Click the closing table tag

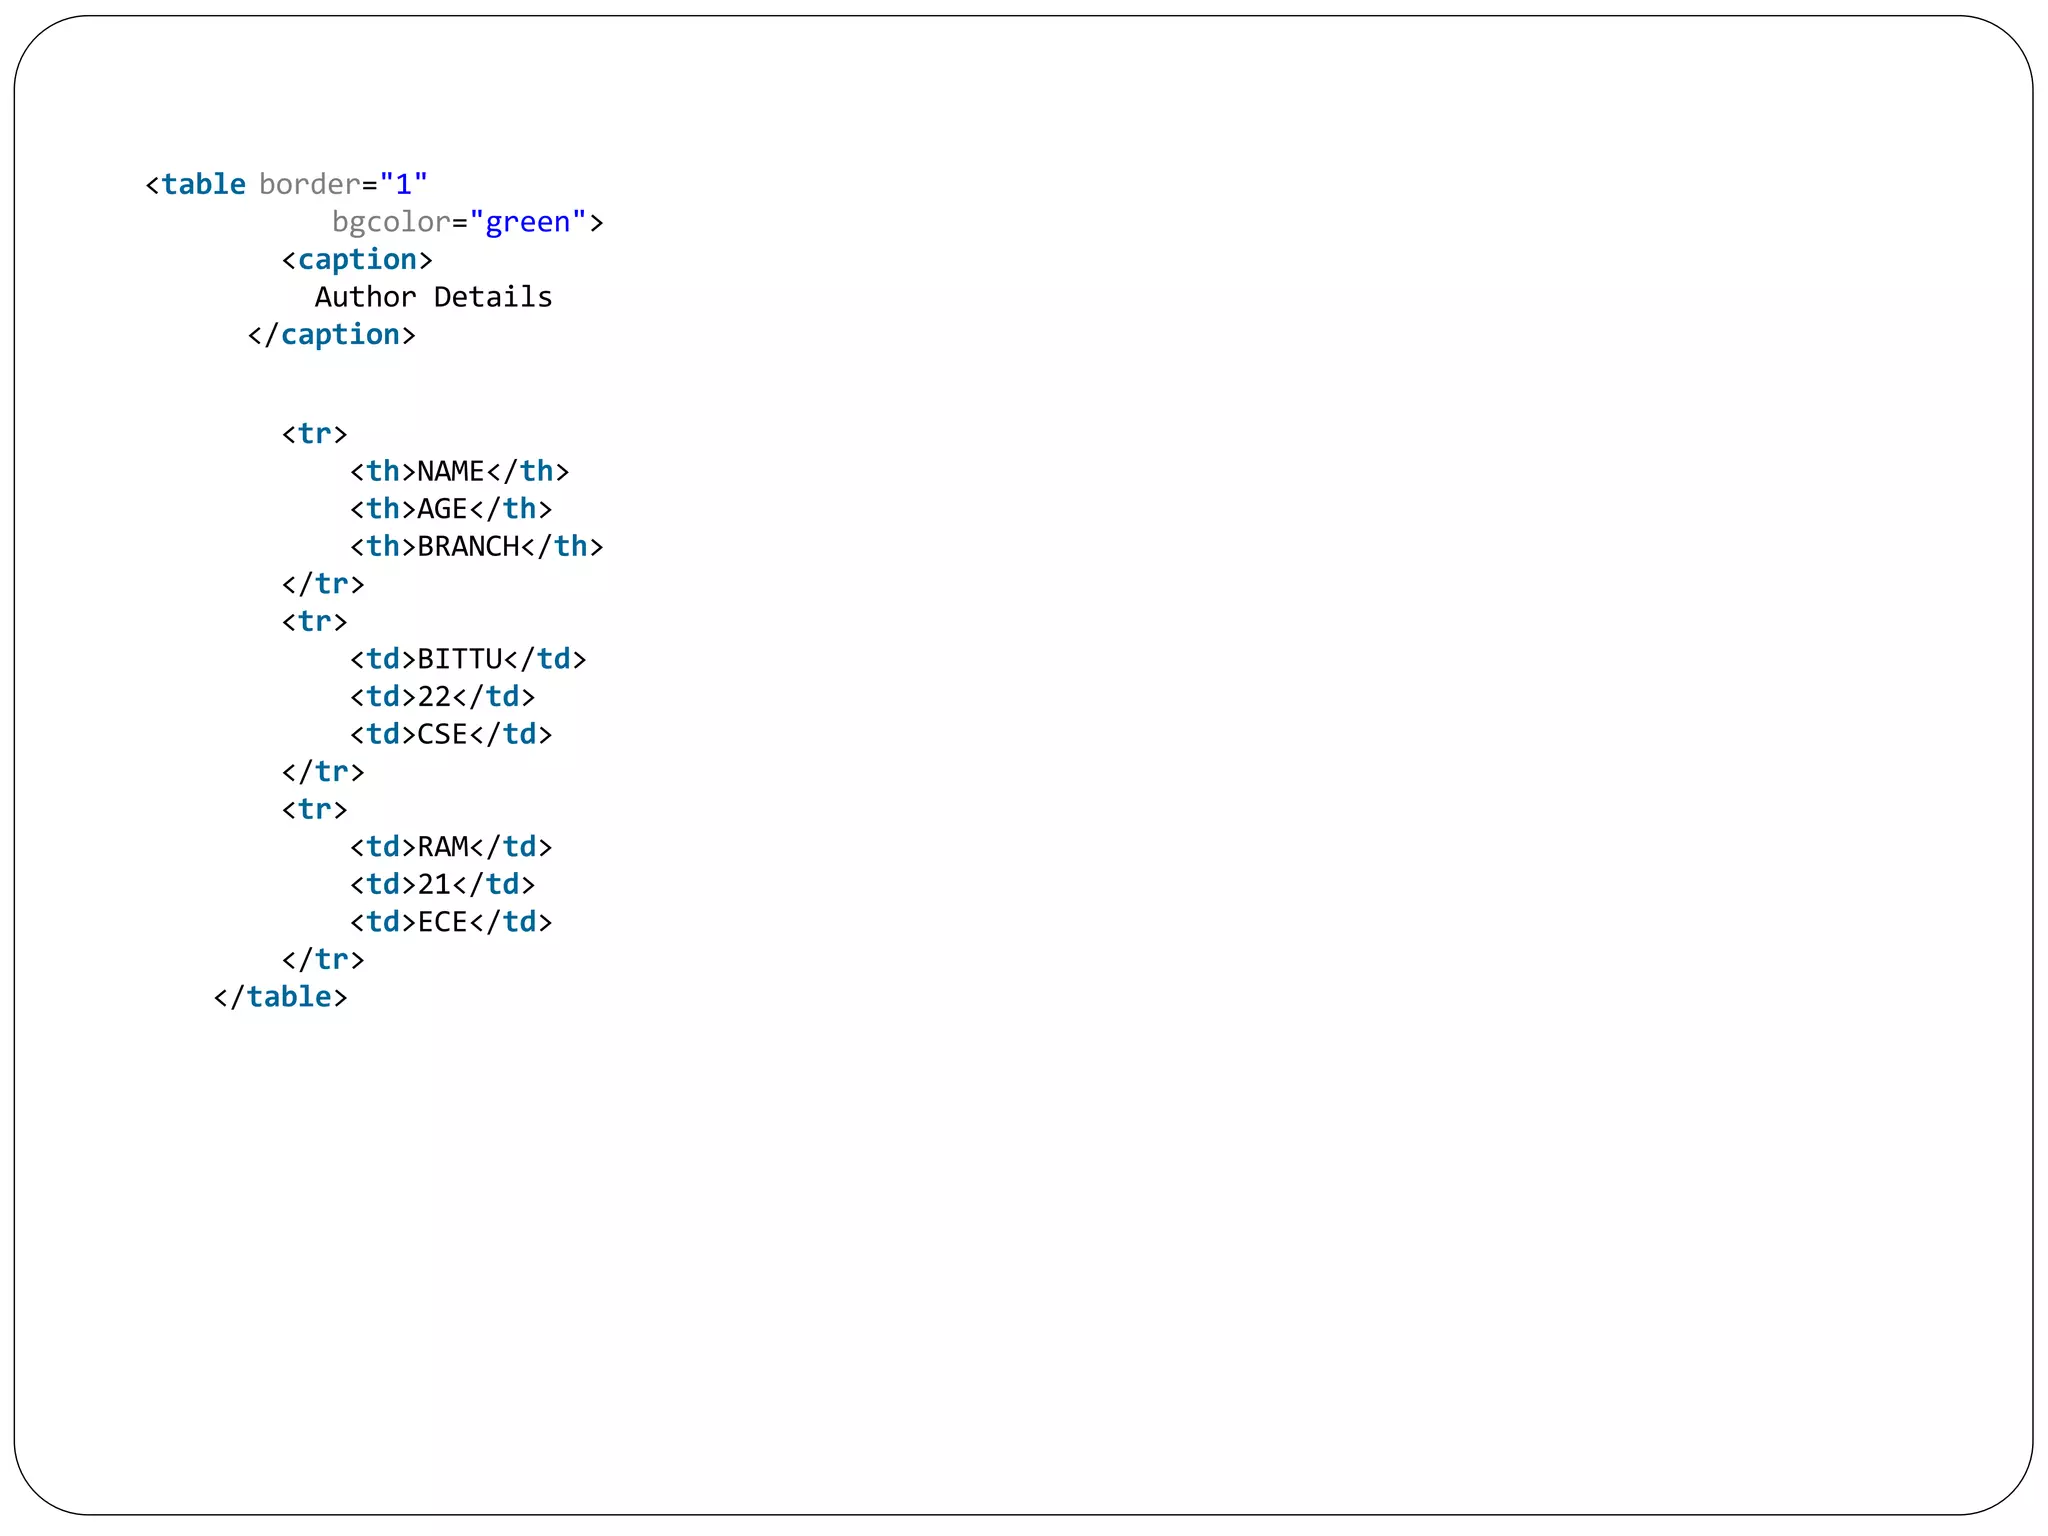click(x=280, y=997)
